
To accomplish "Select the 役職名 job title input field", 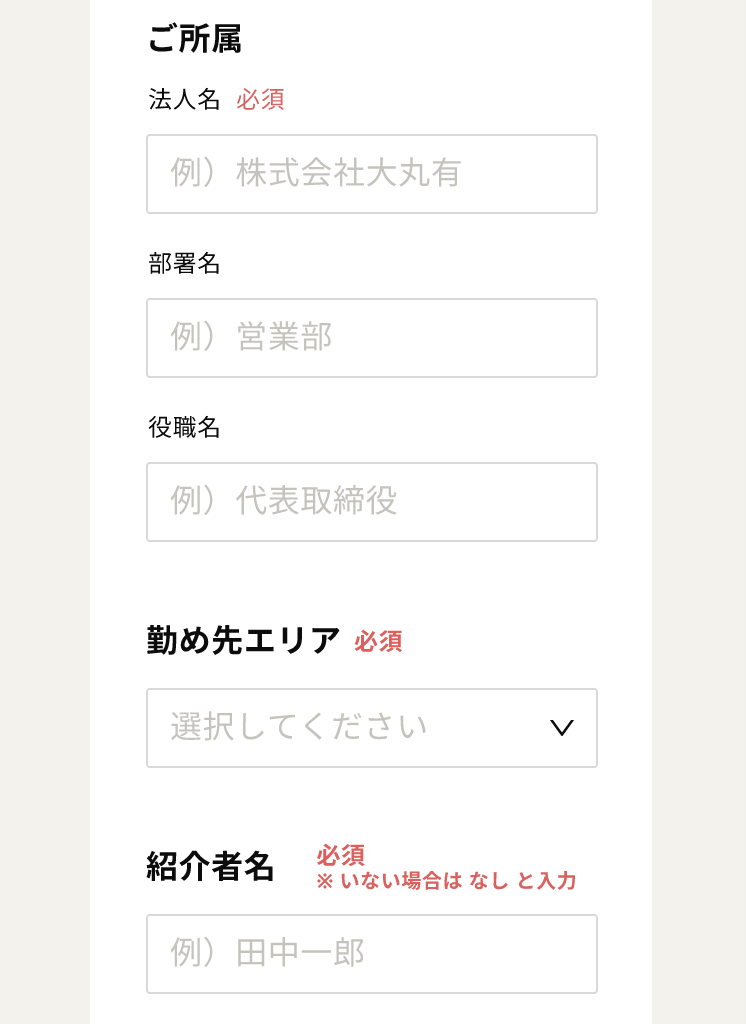I will [372, 502].
